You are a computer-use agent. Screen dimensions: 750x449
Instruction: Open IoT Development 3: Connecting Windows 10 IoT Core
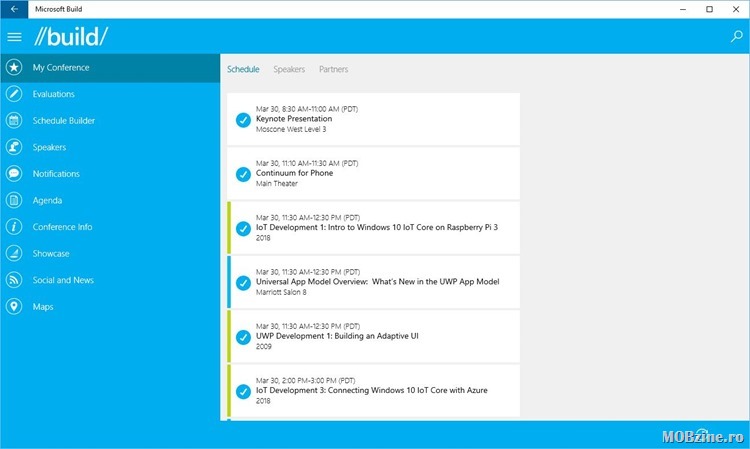372,390
